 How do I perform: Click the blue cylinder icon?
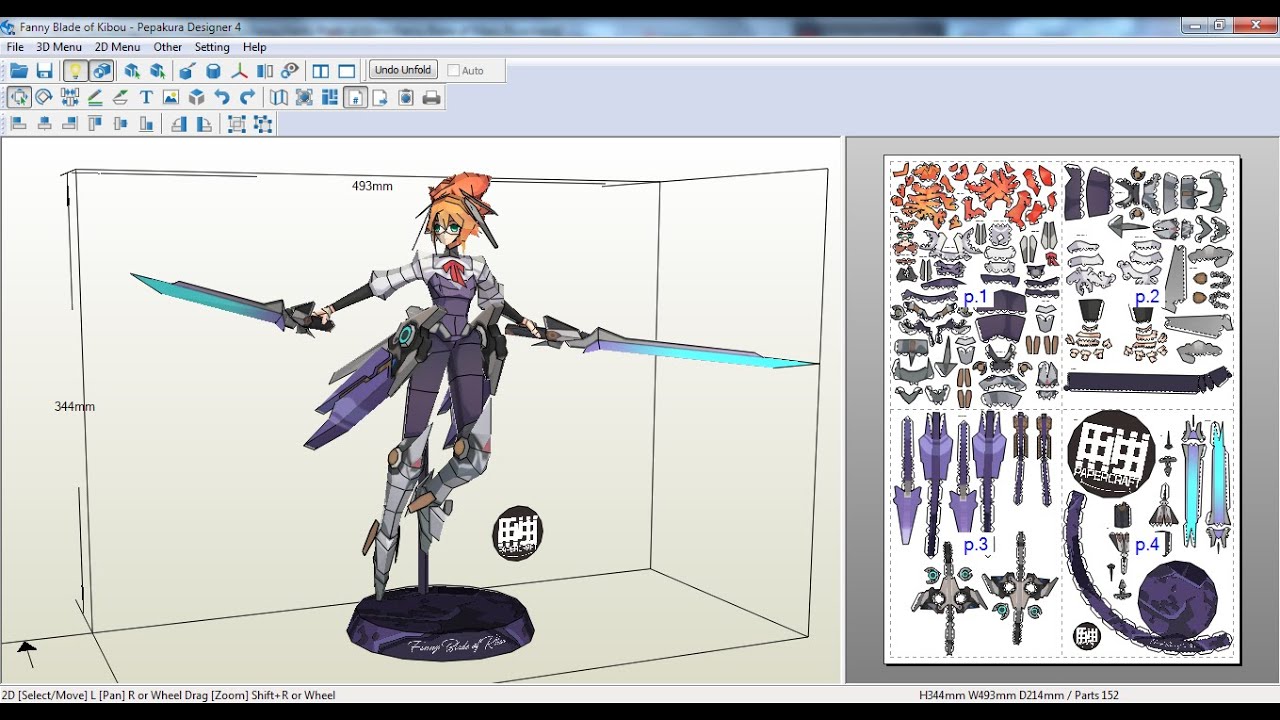[213, 71]
